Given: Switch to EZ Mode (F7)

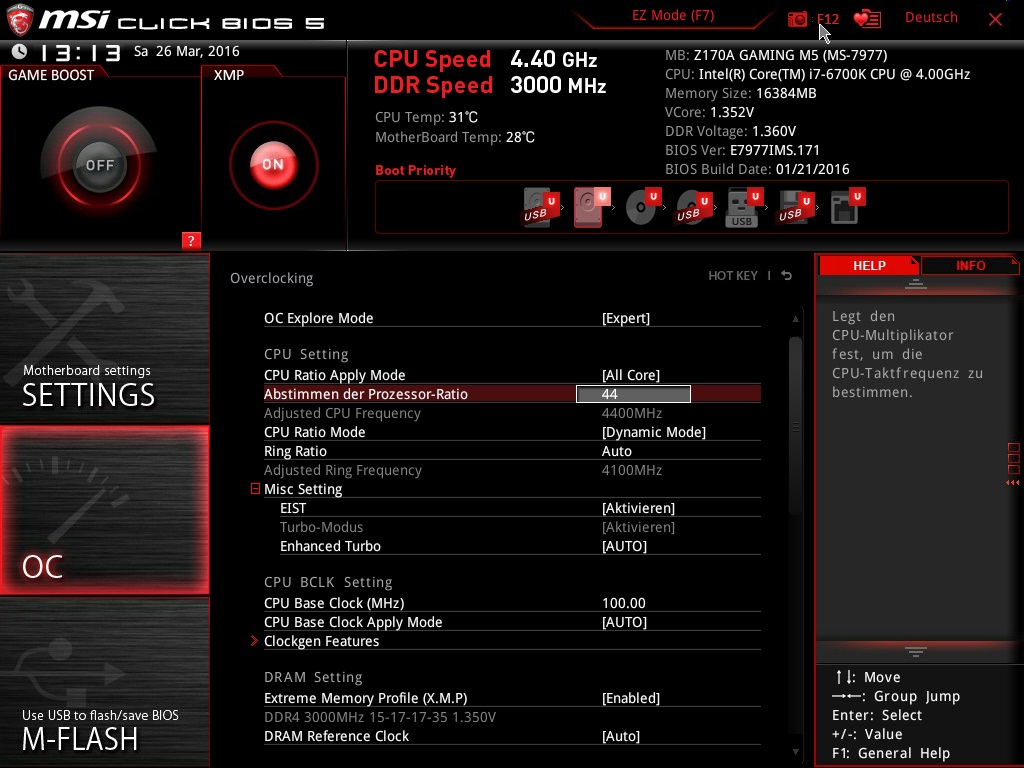Looking at the screenshot, I should click(x=673, y=16).
